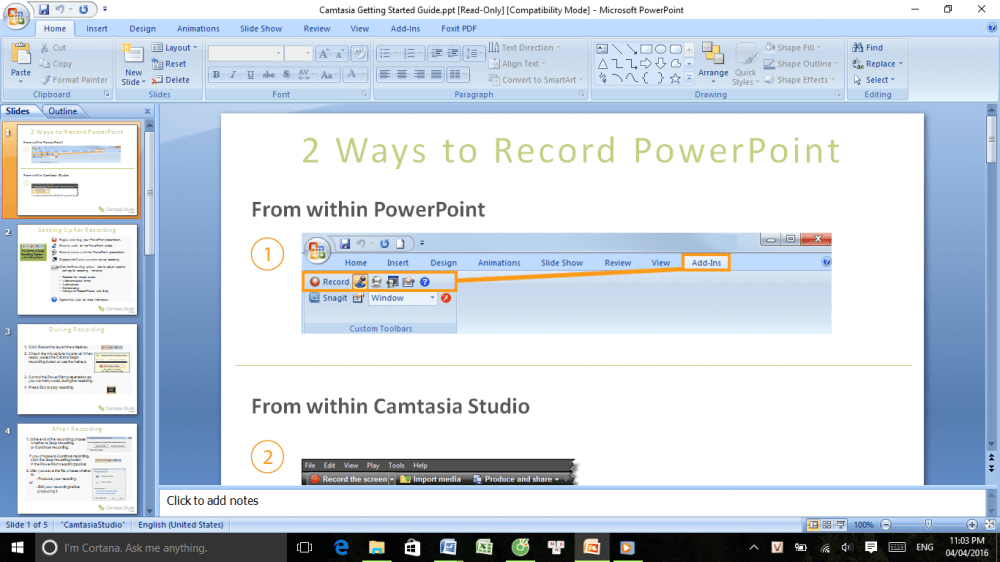This screenshot has width=1000, height=562.
Task: Expand the shapes gallery More arrow
Action: tap(689, 78)
